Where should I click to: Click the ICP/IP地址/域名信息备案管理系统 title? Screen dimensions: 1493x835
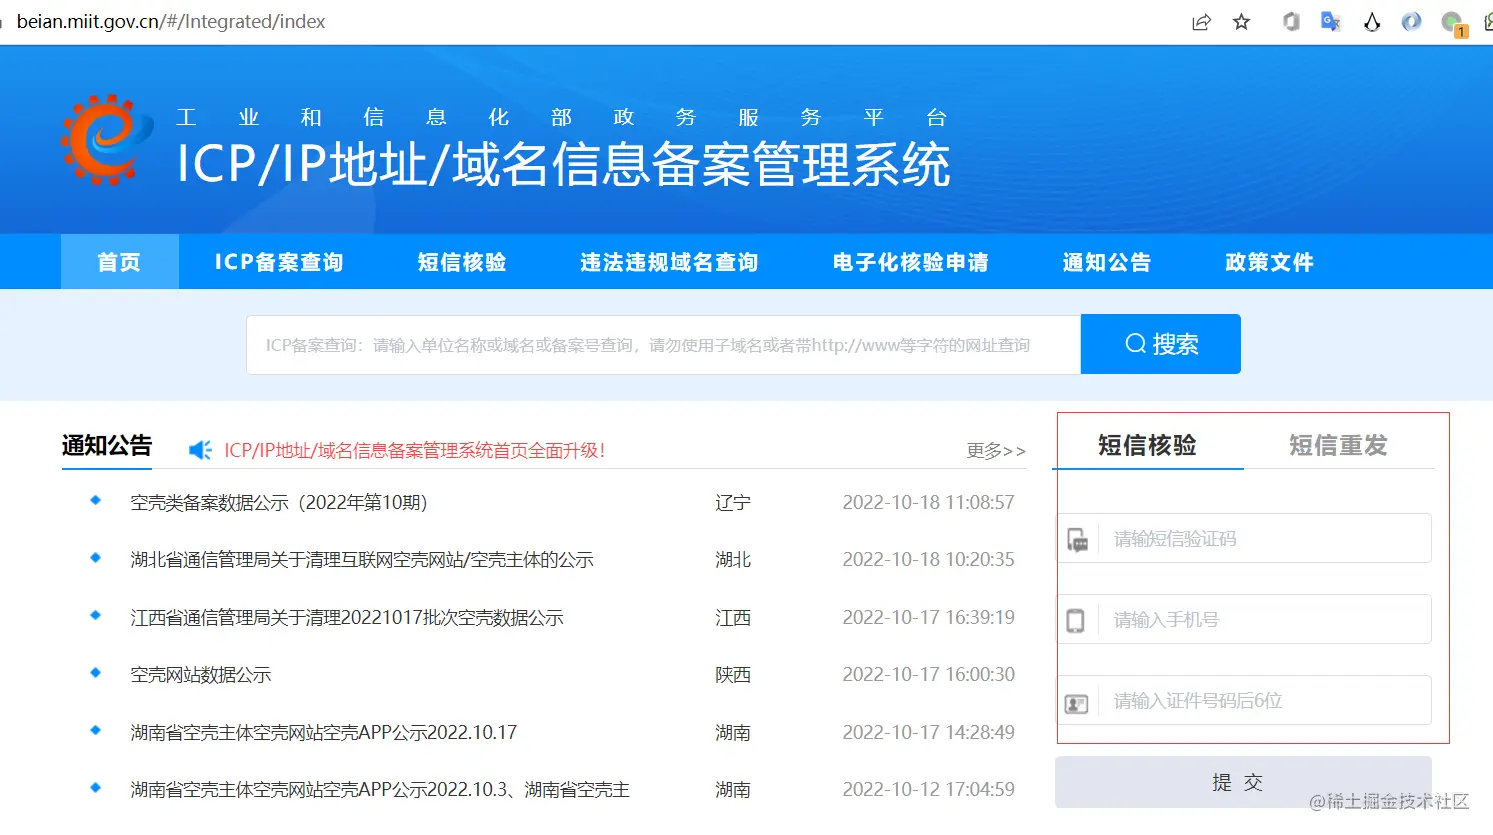[x=563, y=164]
